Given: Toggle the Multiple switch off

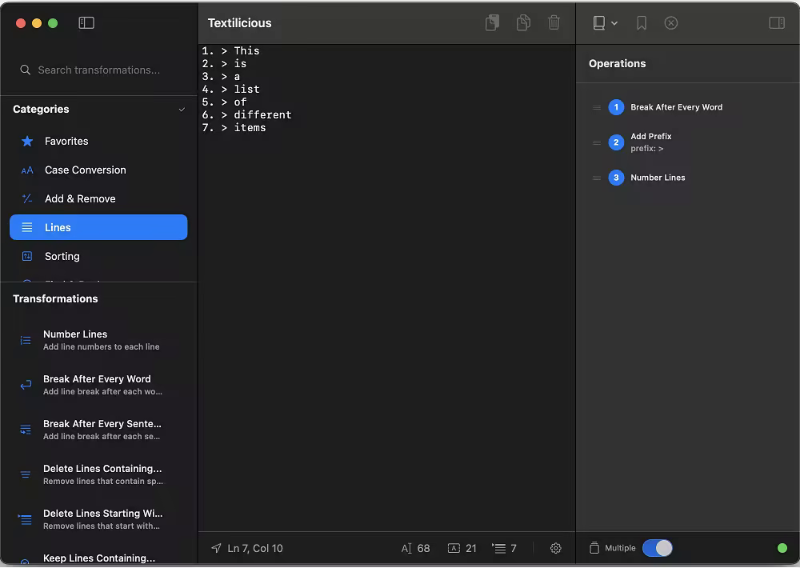Looking at the screenshot, I should pos(657,548).
